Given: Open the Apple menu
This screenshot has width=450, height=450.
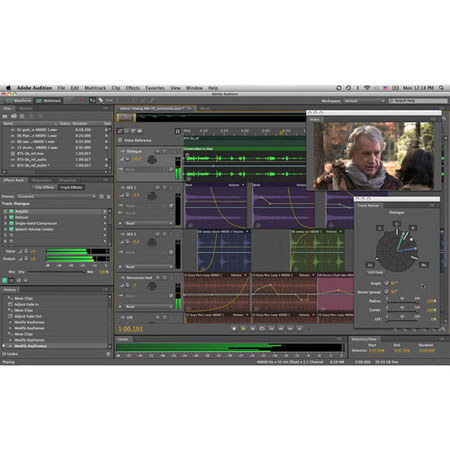Looking at the screenshot, I should click(8, 88).
